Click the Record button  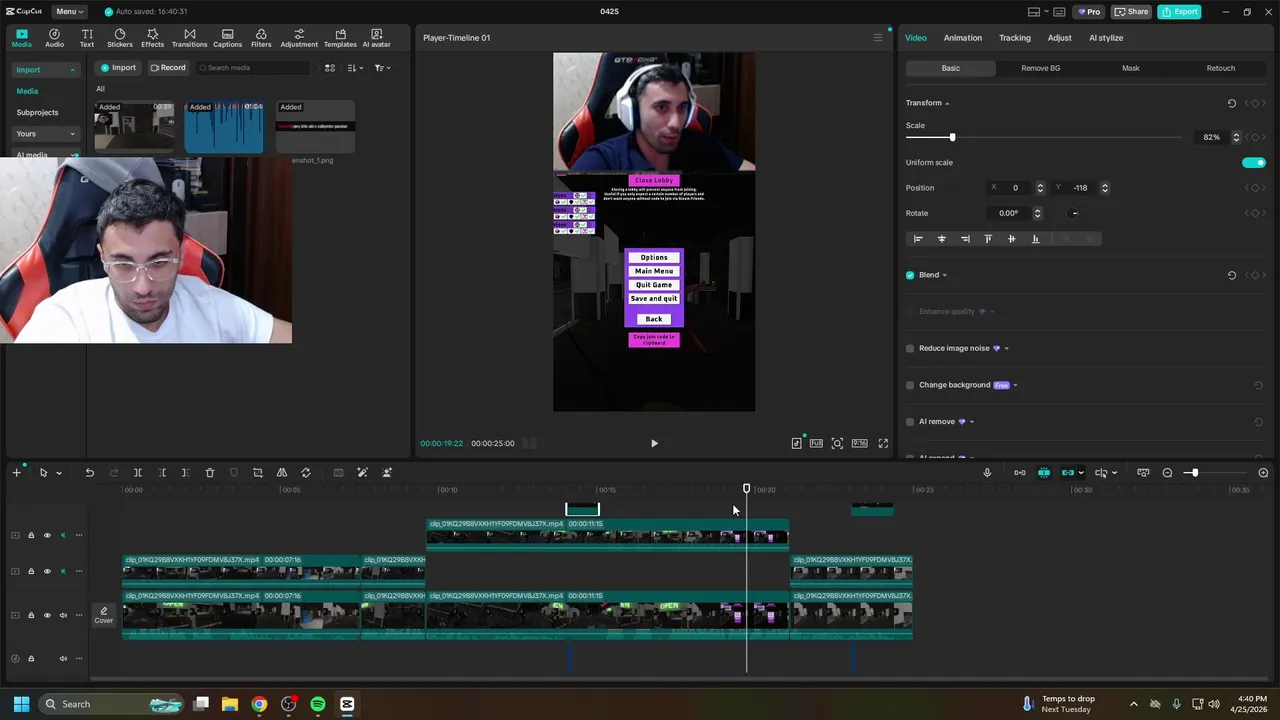[168, 68]
